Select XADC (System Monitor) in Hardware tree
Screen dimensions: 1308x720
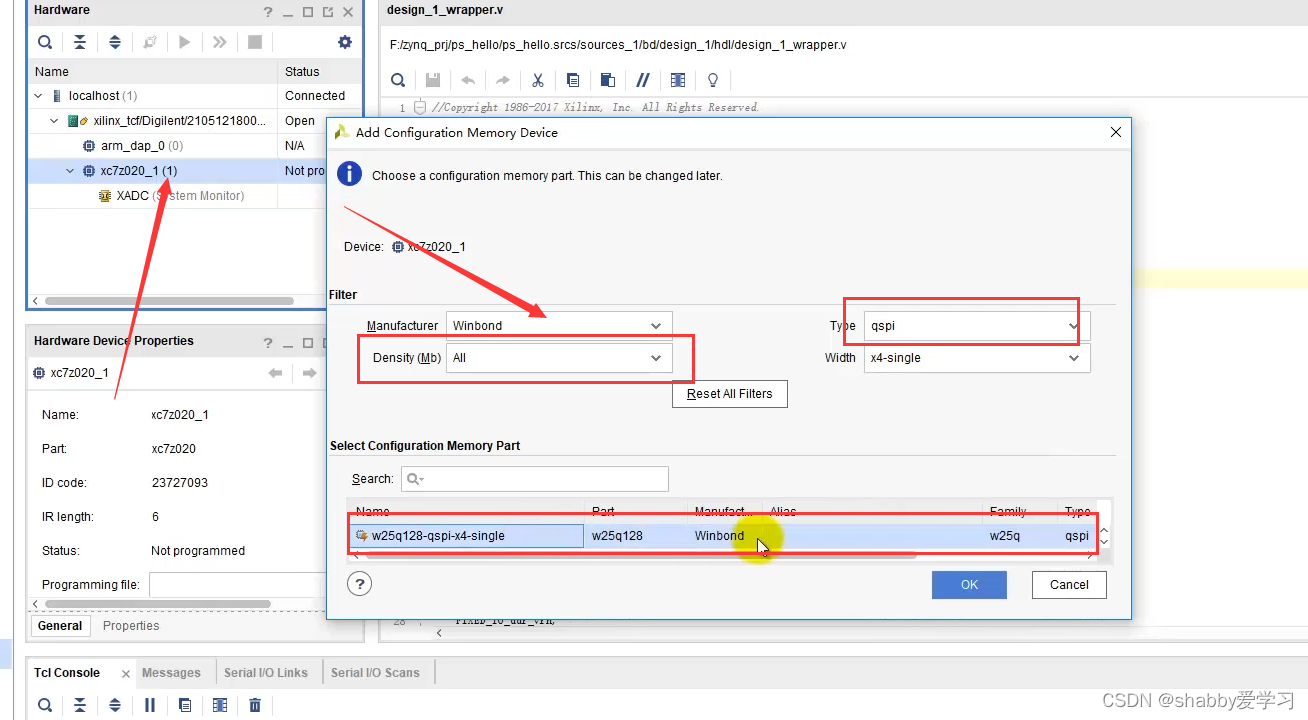pyautogui.click(x=171, y=196)
